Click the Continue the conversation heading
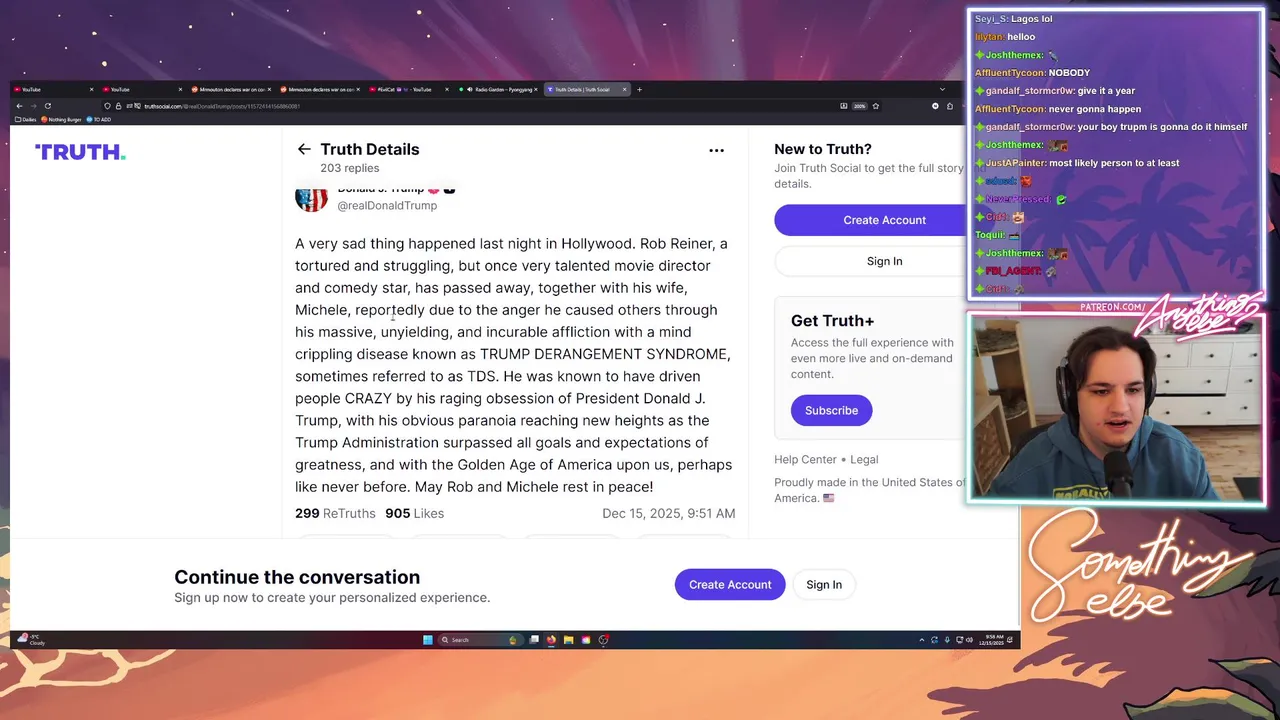The height and width of the screenshot is (720, 1280). click(297, 577)
